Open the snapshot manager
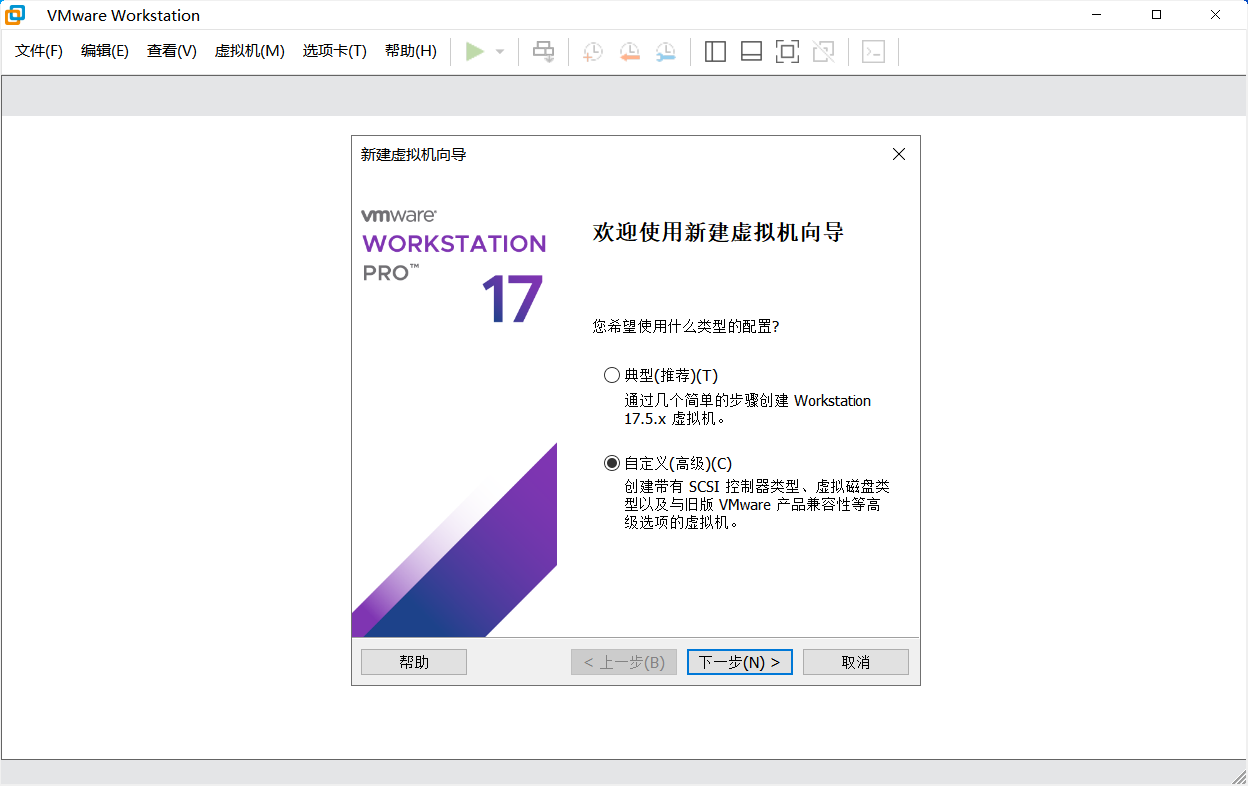This screenshot has width=1248, height=786. click(664, 51)
